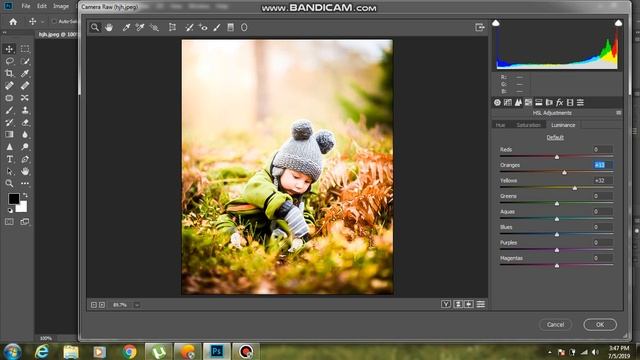640x360 pixels.
Task: Click the Reds luminance slider handle
Action: point(557,157)
